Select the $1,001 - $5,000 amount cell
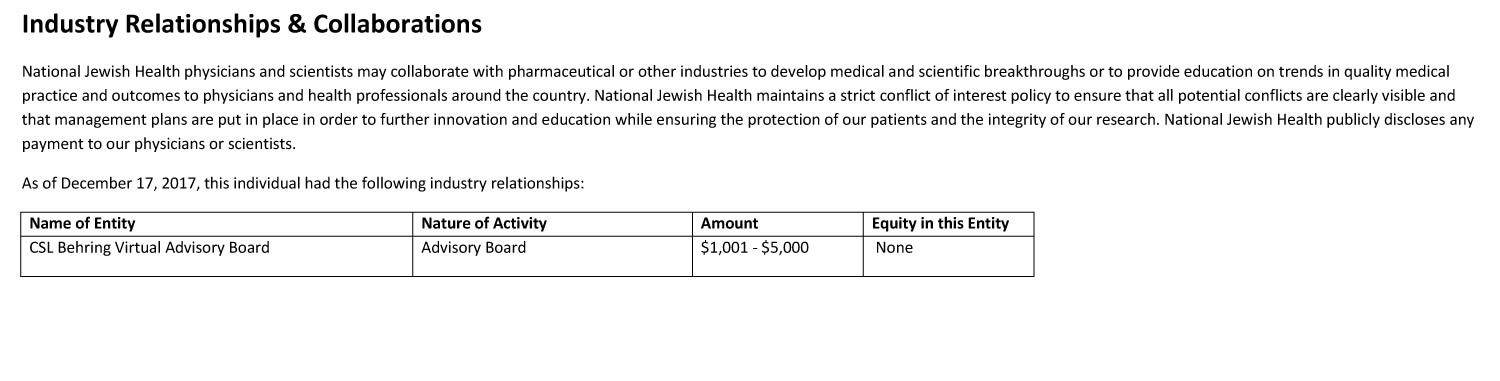This screenshot has width=1500, height=381. (x=777, y=256)
